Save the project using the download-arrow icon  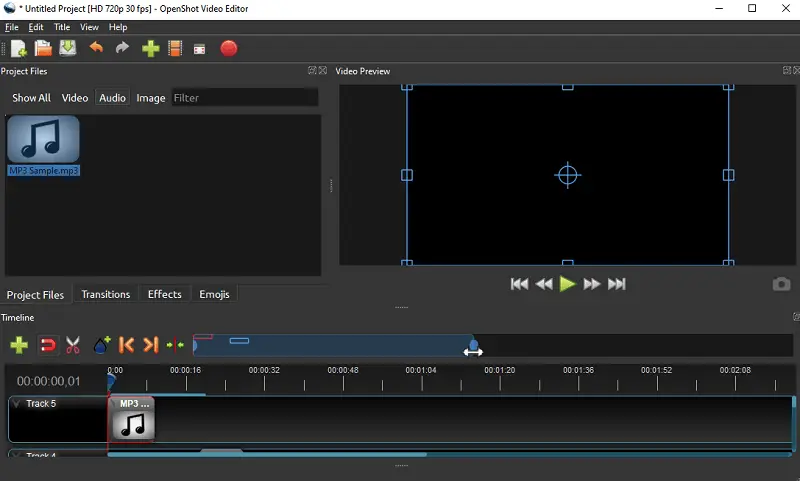(x=67, y=48)
